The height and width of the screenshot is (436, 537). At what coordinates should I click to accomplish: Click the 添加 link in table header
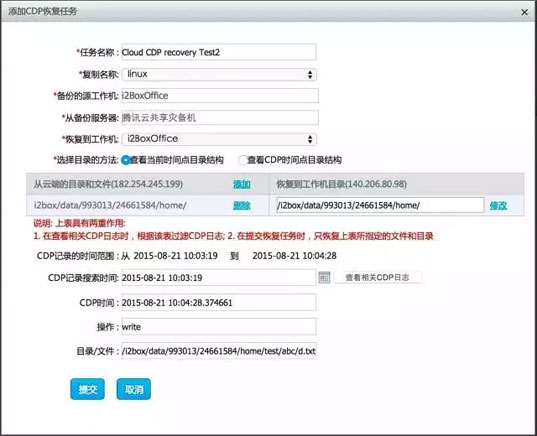241,184
